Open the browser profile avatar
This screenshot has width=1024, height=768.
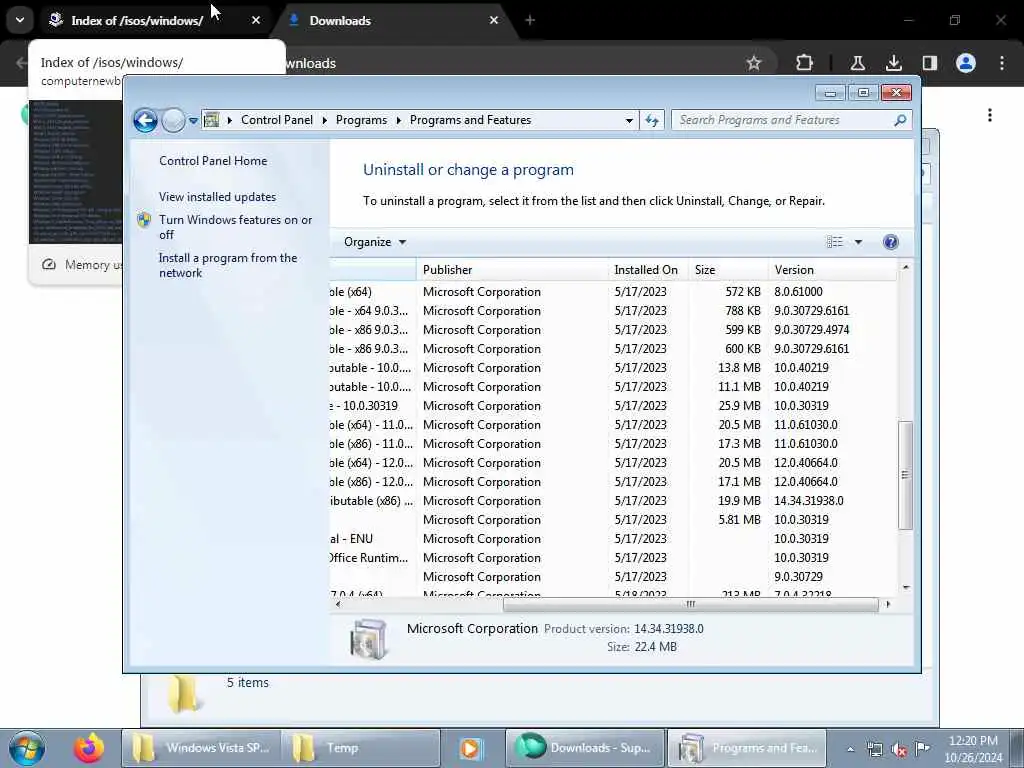click(x=966, y=63)
